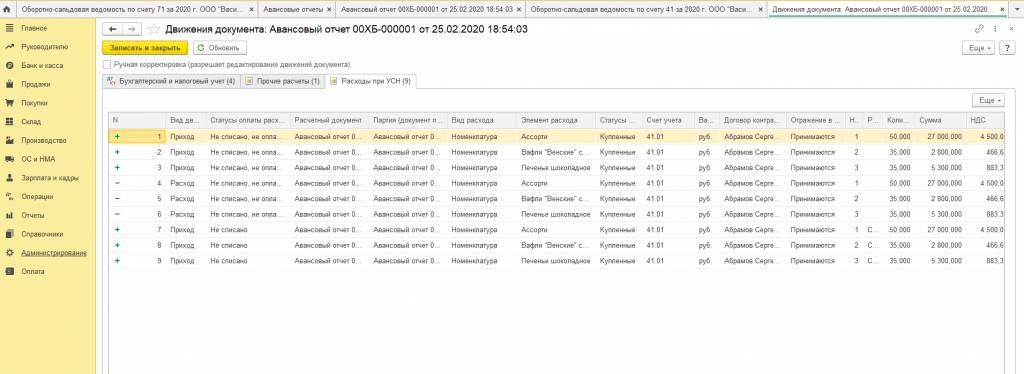Open the Производство section icon
This screenshot has height=374, width=1024.
9,140
